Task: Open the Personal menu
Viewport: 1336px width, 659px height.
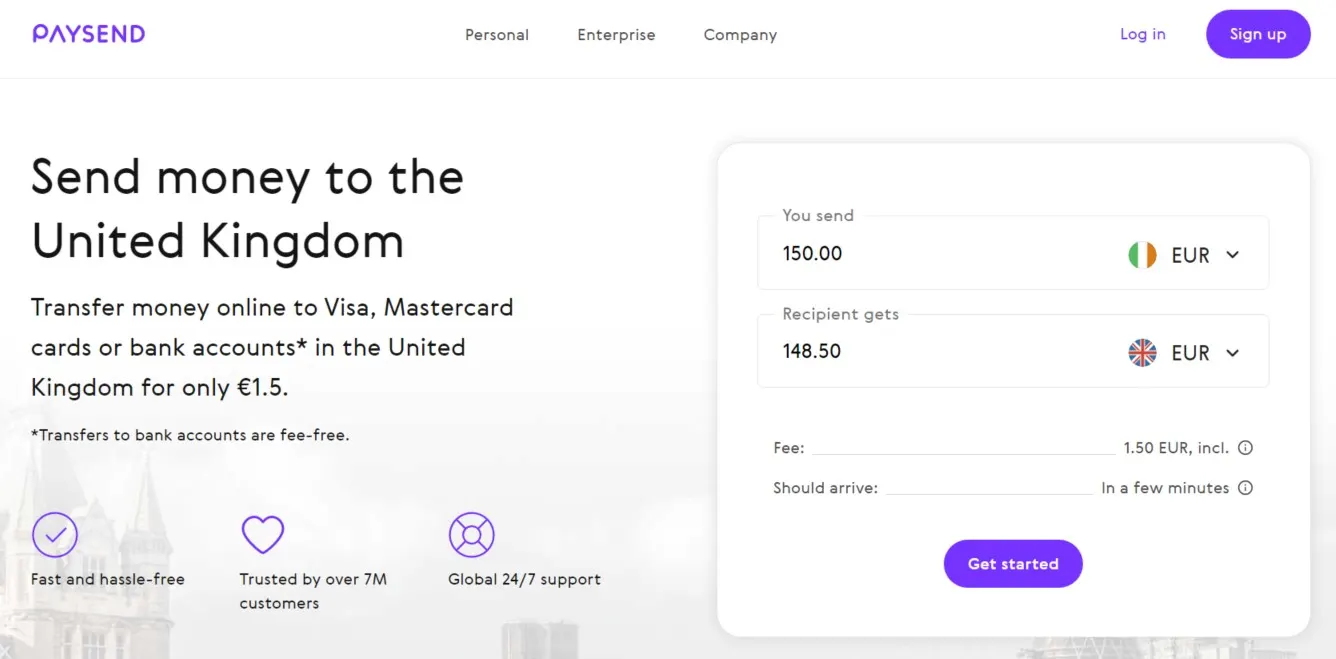Action: [497, 35]
